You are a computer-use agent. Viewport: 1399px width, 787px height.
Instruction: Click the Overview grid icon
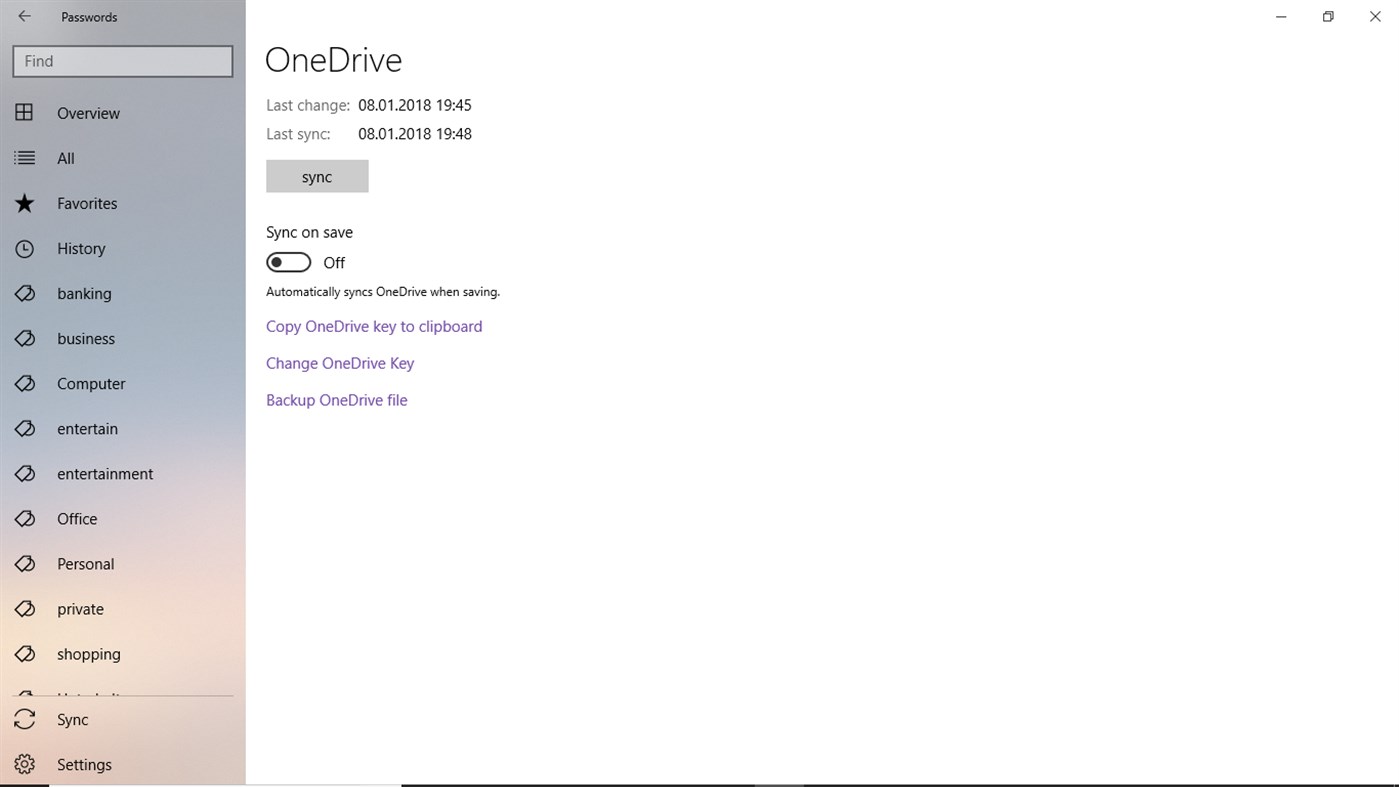(x=24, y=113)
